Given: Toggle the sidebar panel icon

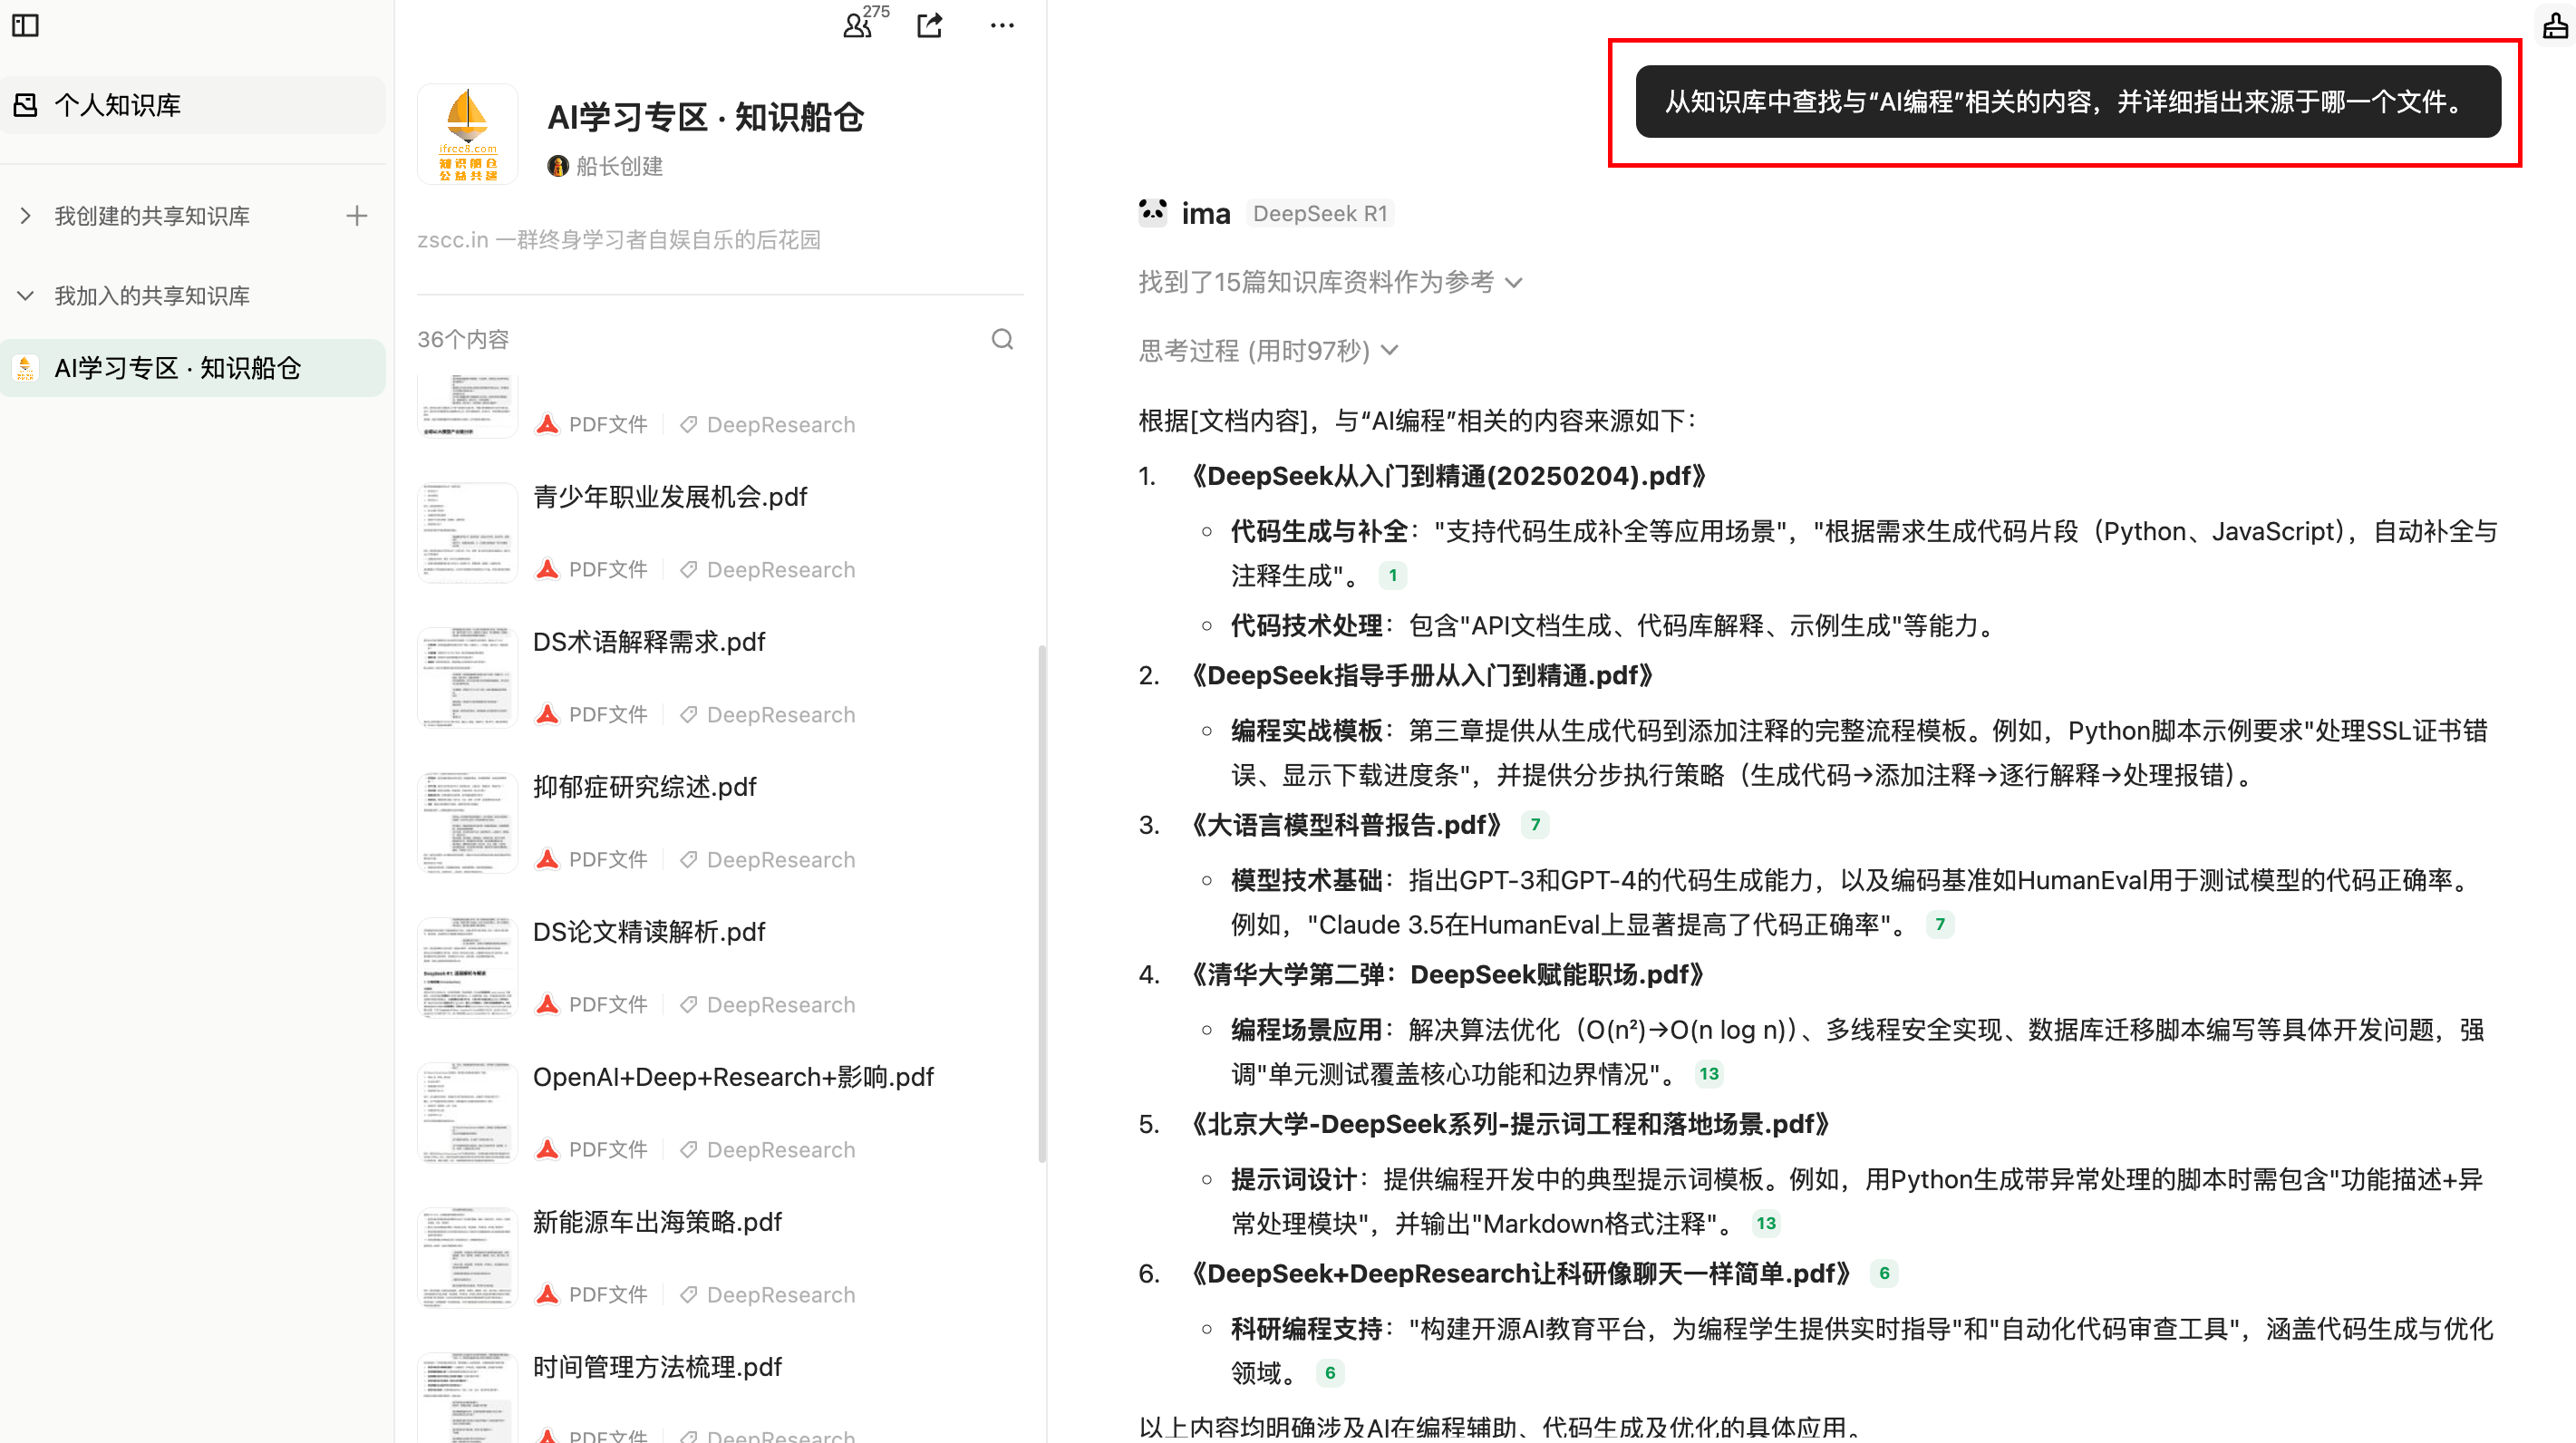Looking at the screenshot, I should (25, 25).
